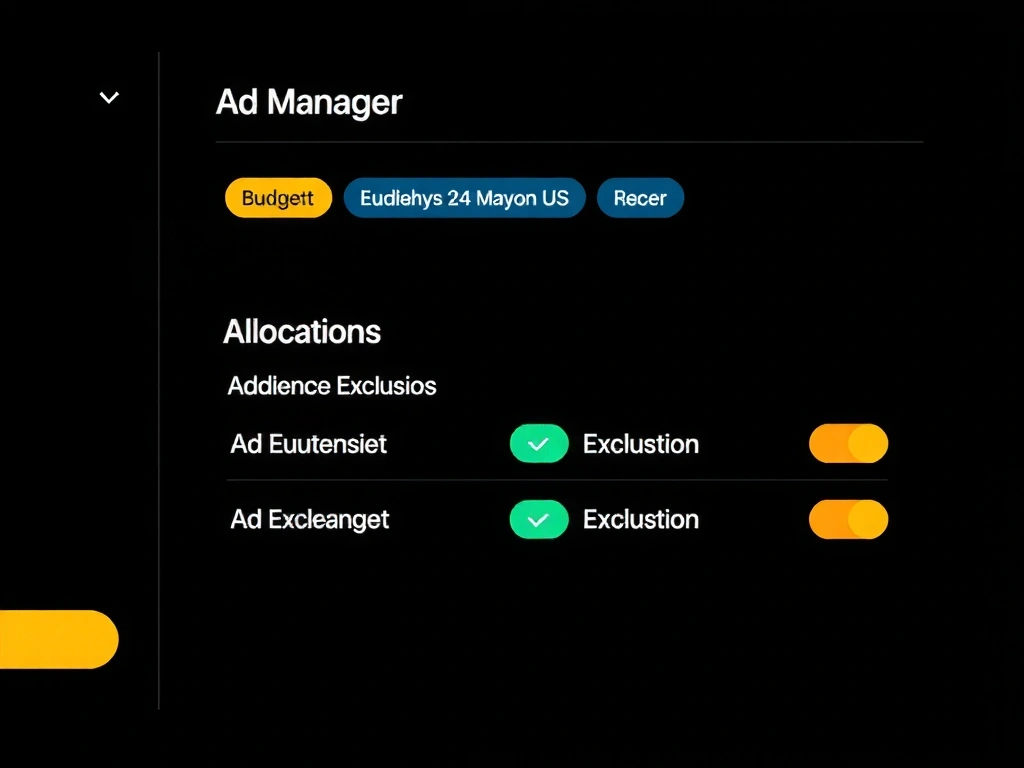Open the Eudiehys 24 Mayon US filter
Image resolution: width=1024 pixels, height=768 pixels.
point(464,198)
